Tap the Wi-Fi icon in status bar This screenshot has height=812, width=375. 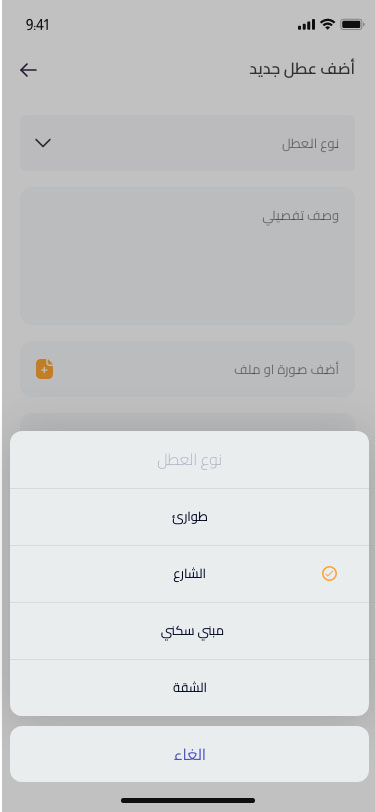click(x=327, y=24)
